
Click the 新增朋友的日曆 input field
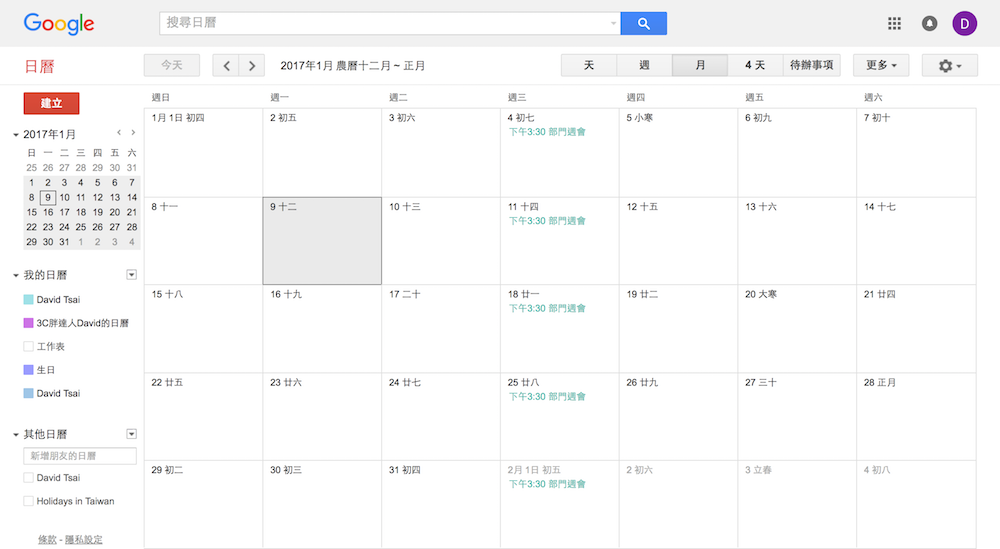point(80,456)
